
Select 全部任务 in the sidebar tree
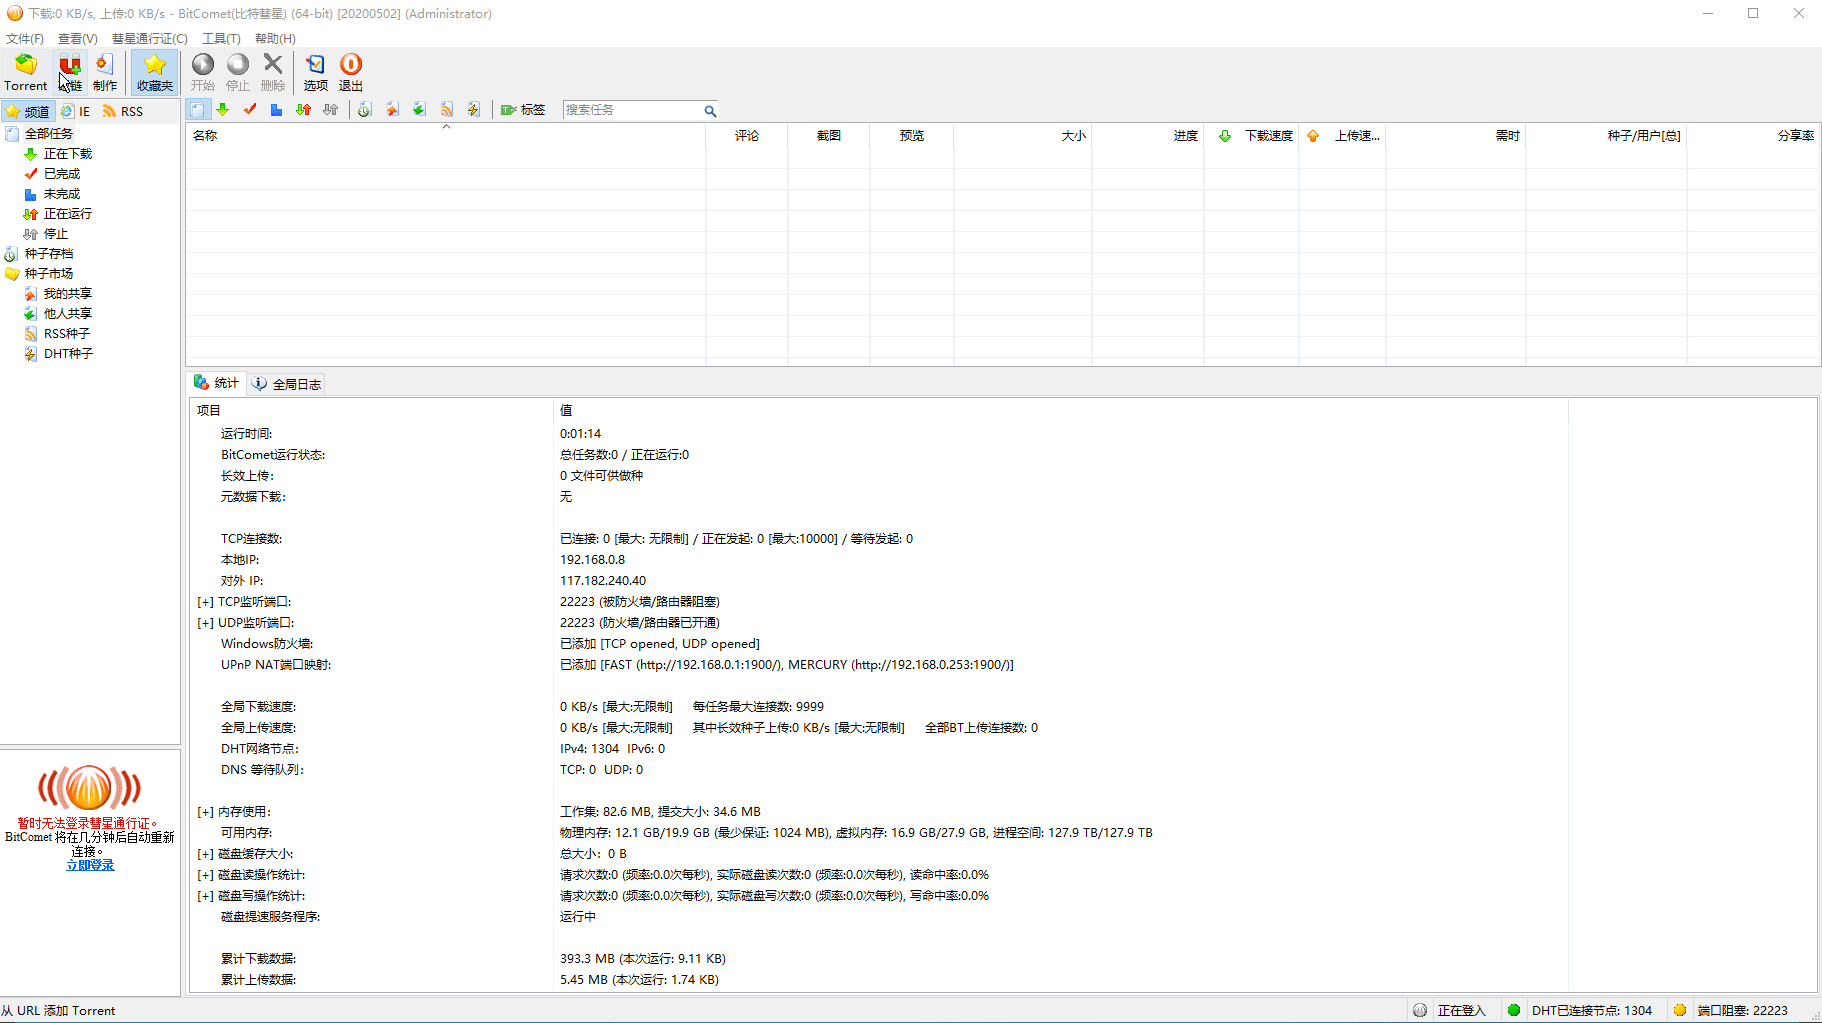pyautogui.click(x=48, y=134)
